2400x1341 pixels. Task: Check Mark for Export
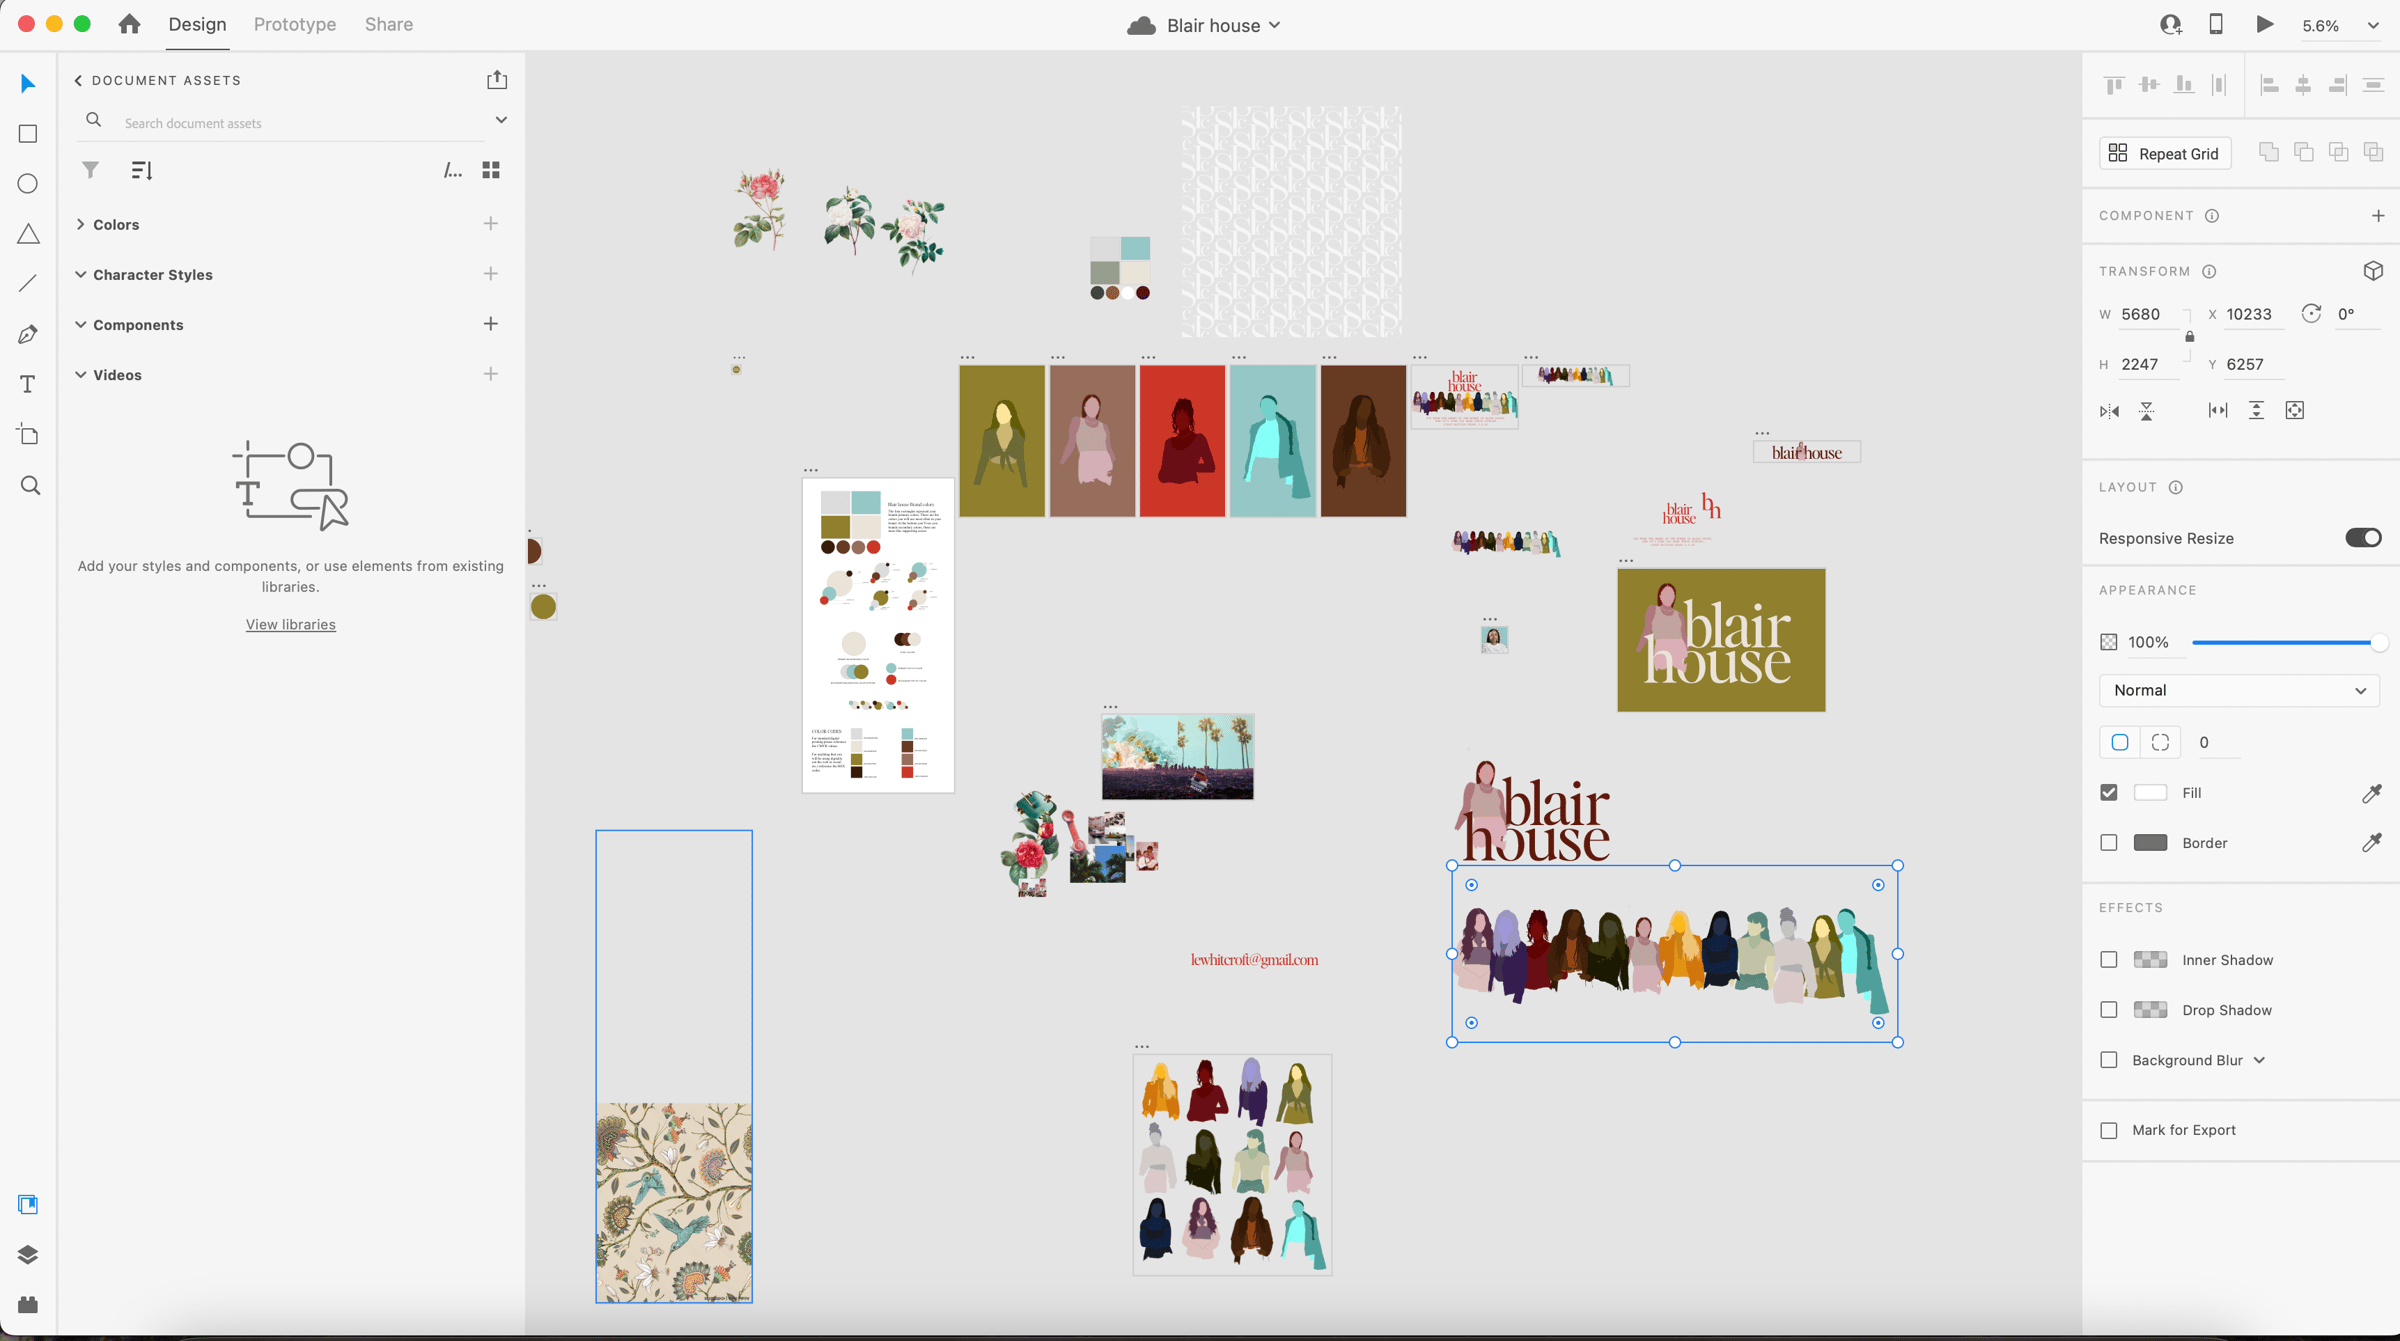(2109, 1130)
